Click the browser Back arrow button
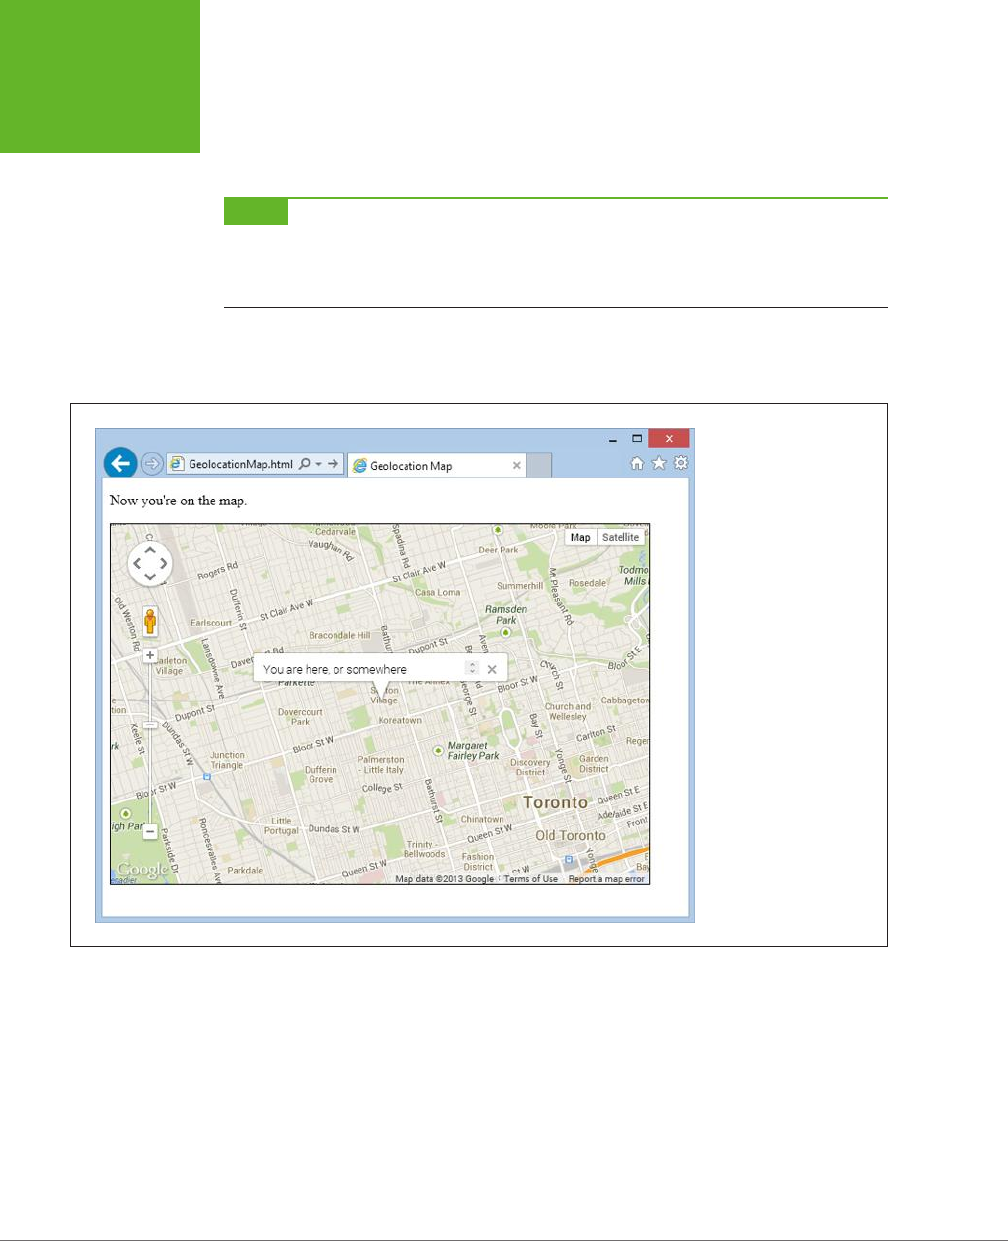This screenshot has width=1008, height=1241. click(x=121, y=464)
